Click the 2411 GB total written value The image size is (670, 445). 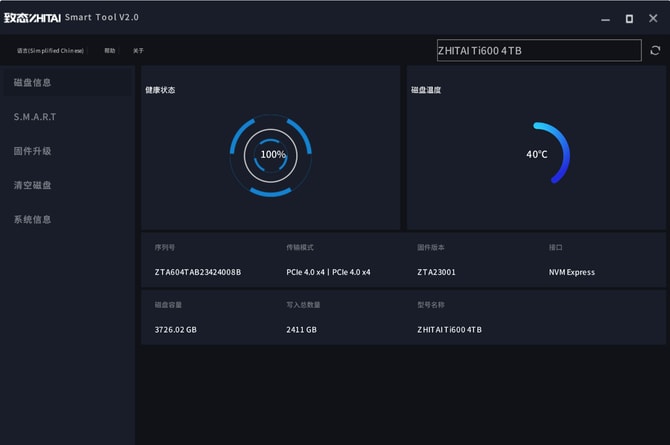coord(301,329)
